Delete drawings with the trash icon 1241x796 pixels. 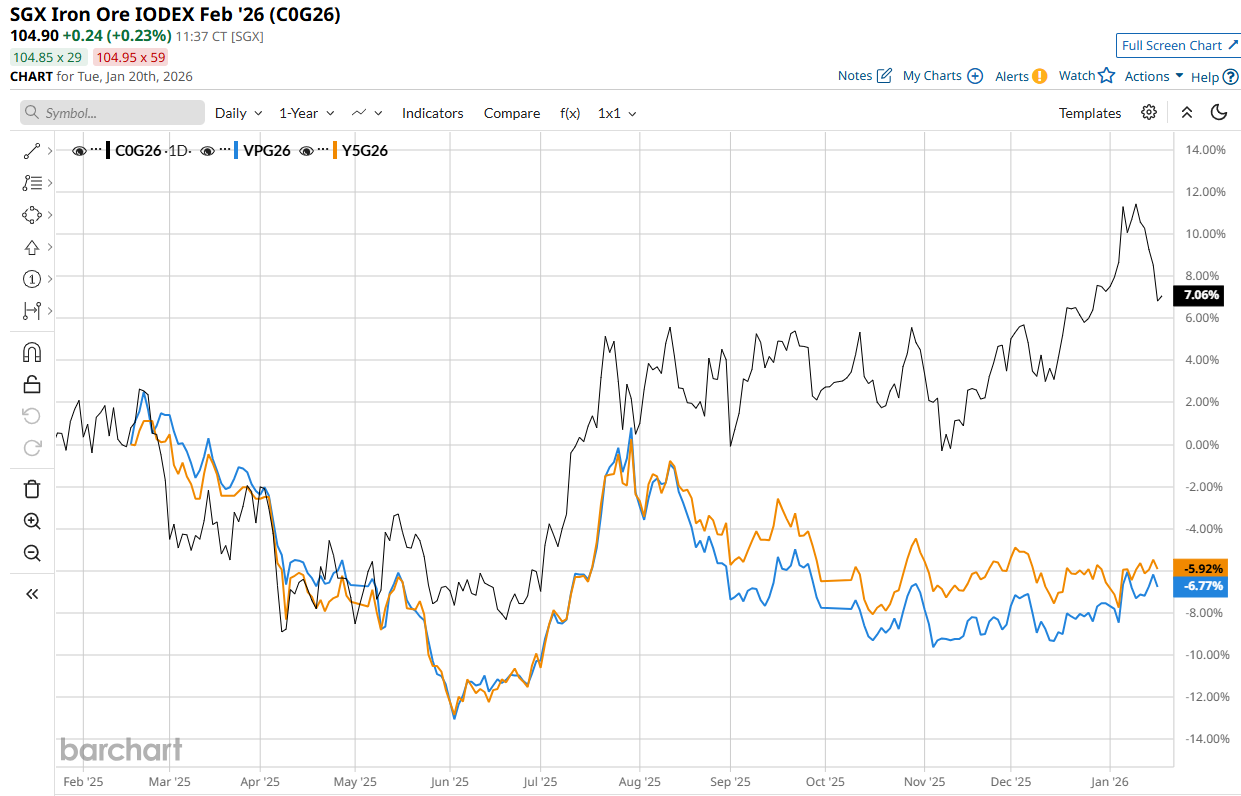coord(32,488)
